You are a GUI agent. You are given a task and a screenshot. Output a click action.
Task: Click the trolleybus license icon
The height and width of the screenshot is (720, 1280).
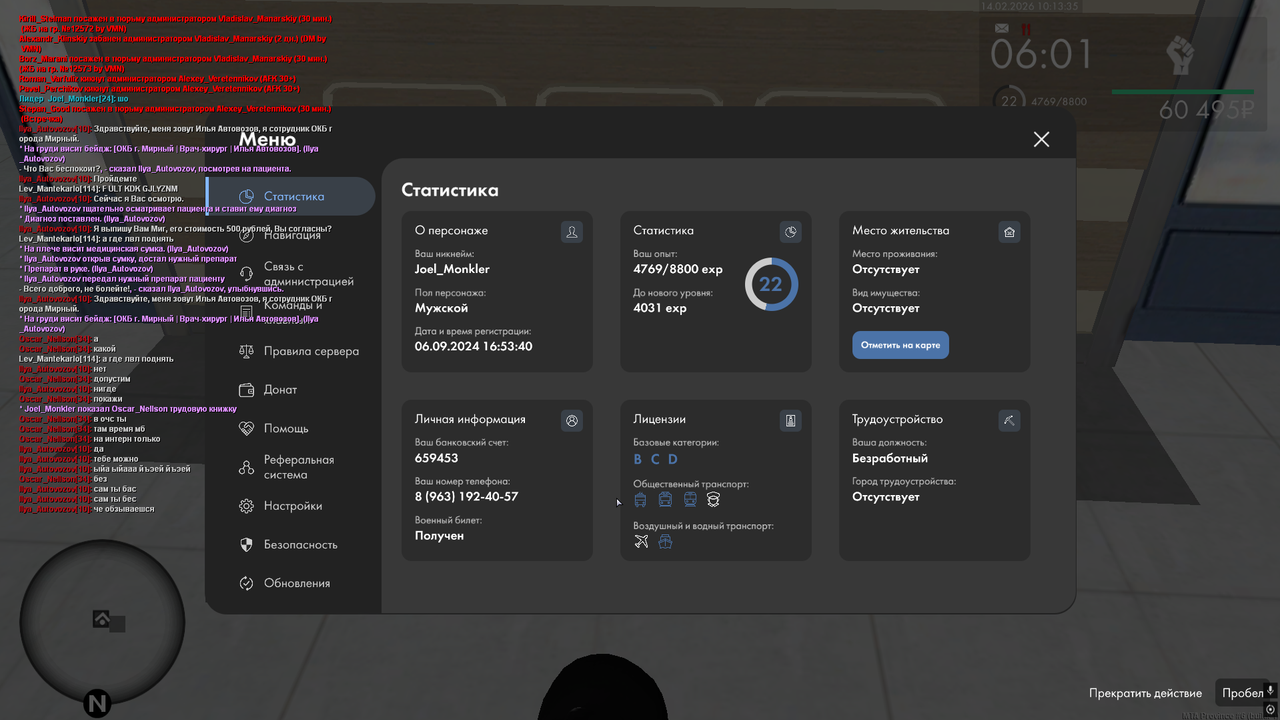(x=641, y=499)
